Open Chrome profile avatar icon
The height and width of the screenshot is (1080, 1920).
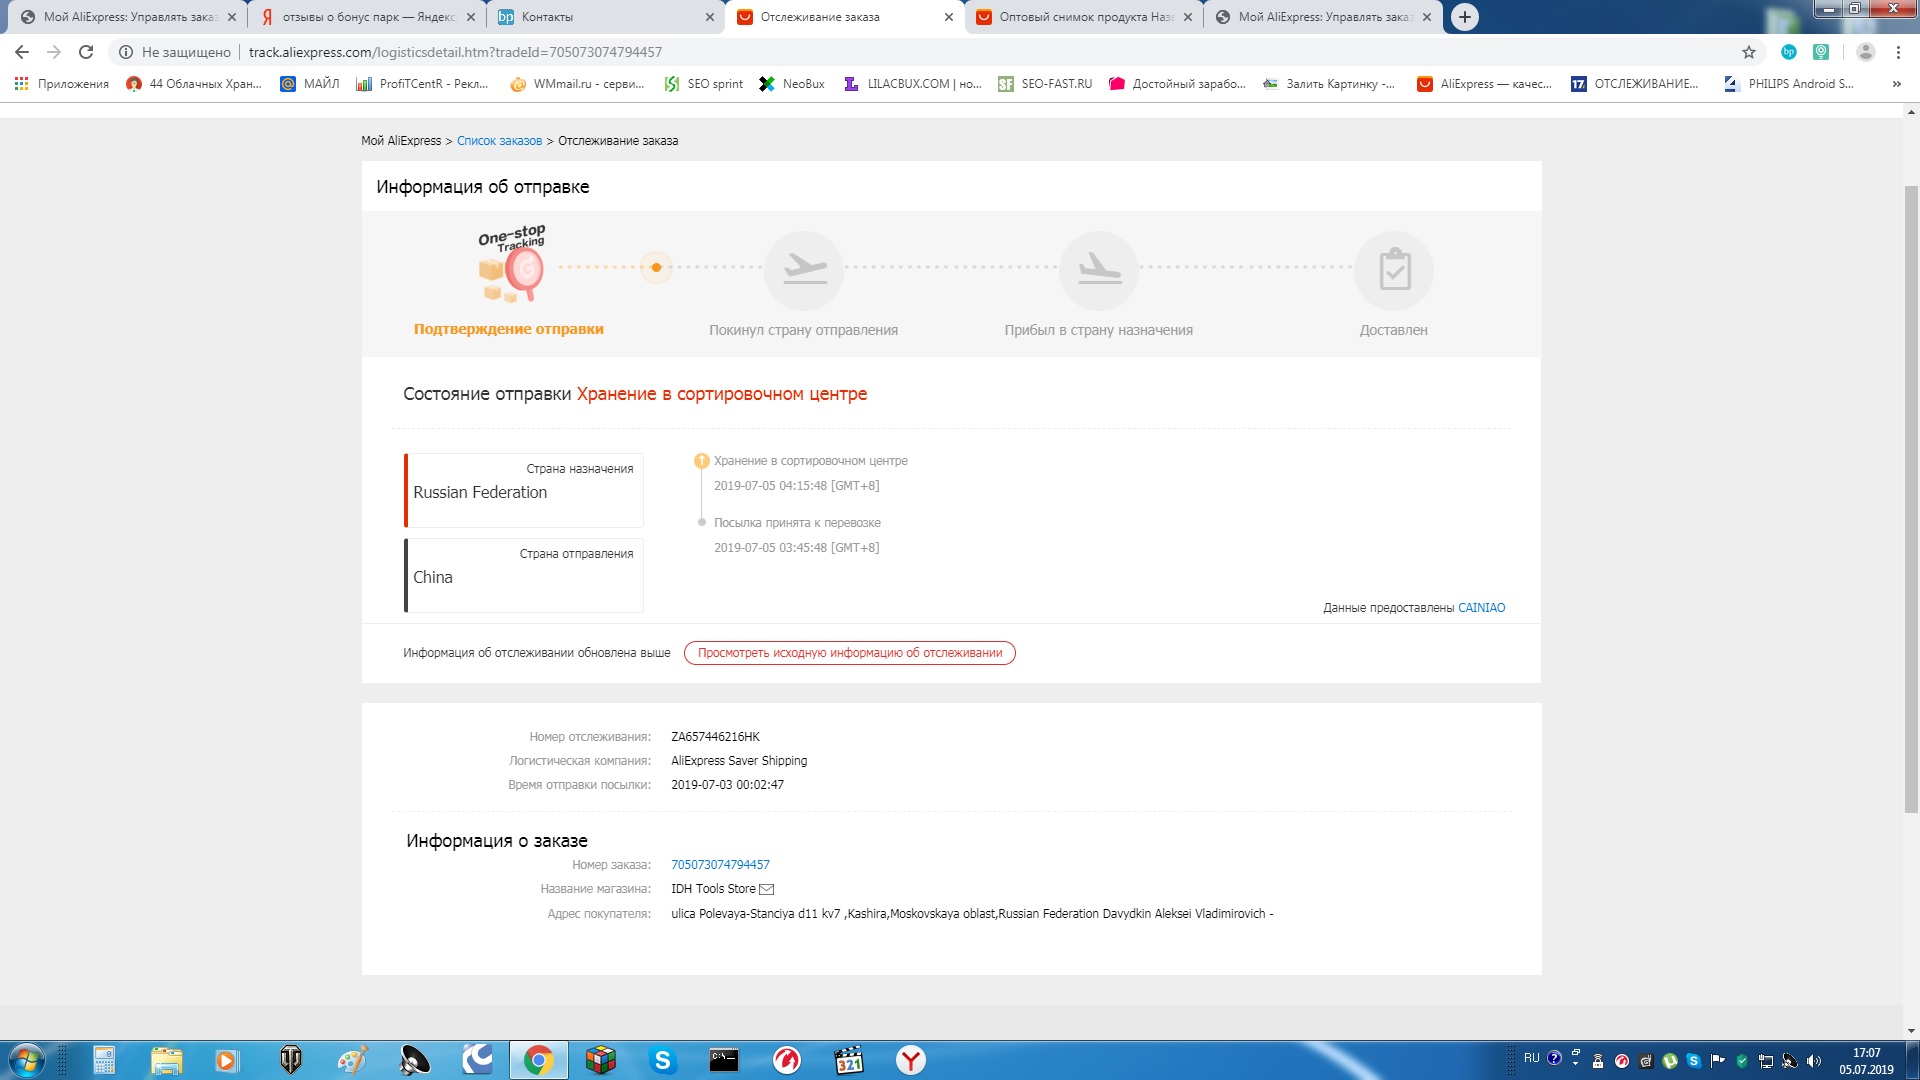pyautogui.click(x=1865, y=52)
